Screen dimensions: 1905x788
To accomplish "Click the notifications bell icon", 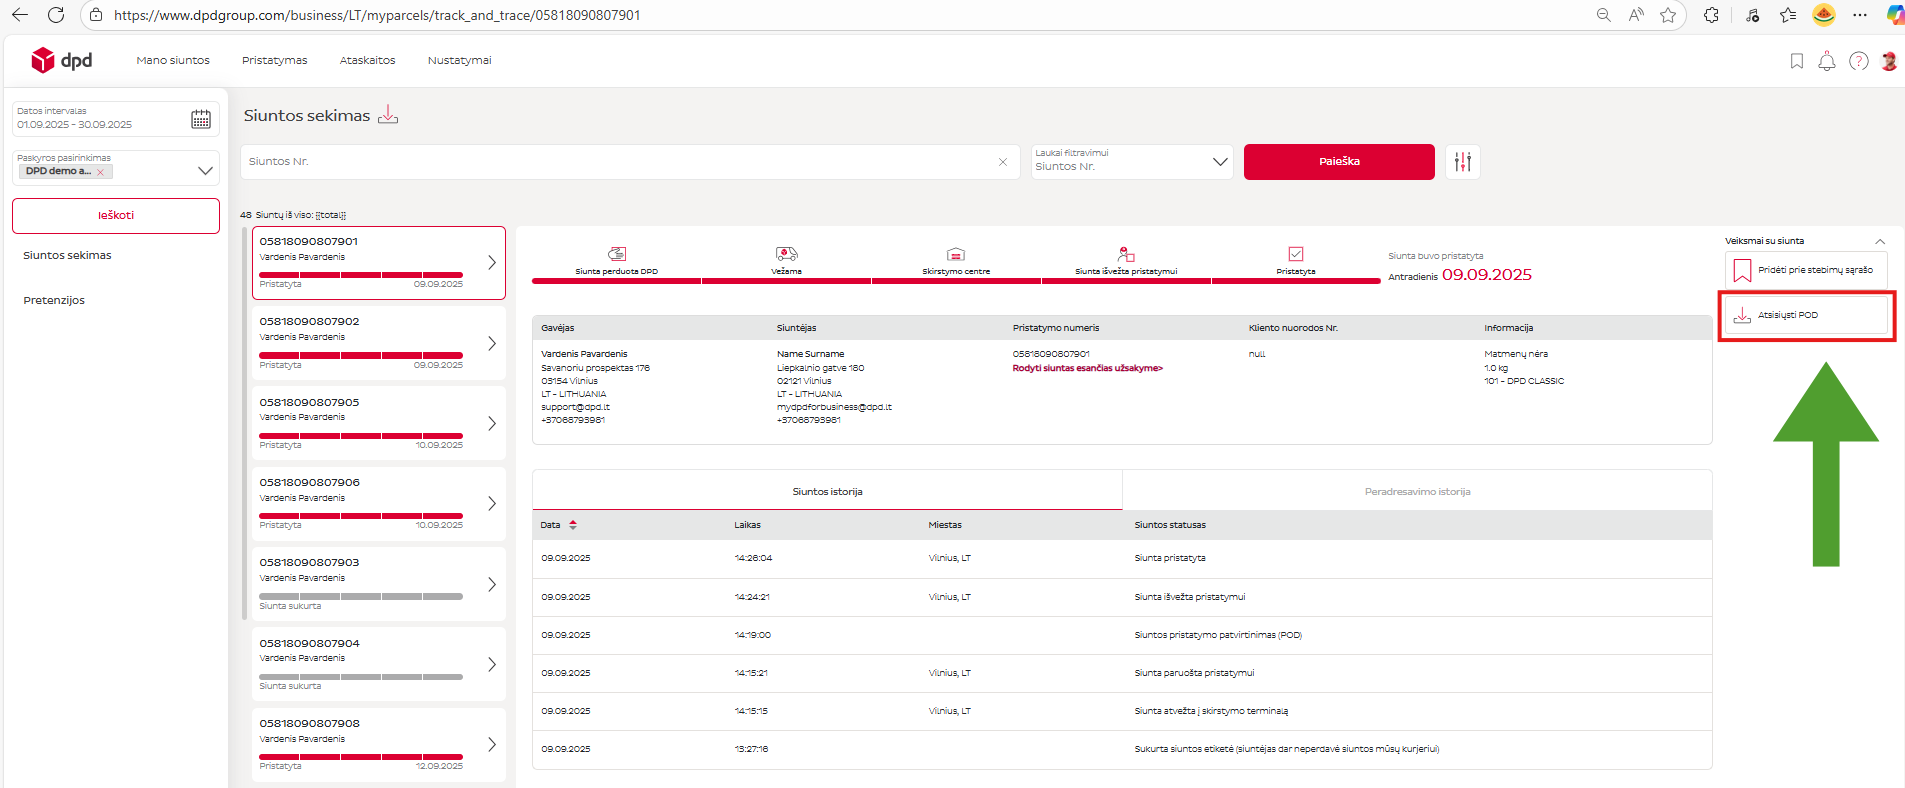I will click(x=1826, y=61).
